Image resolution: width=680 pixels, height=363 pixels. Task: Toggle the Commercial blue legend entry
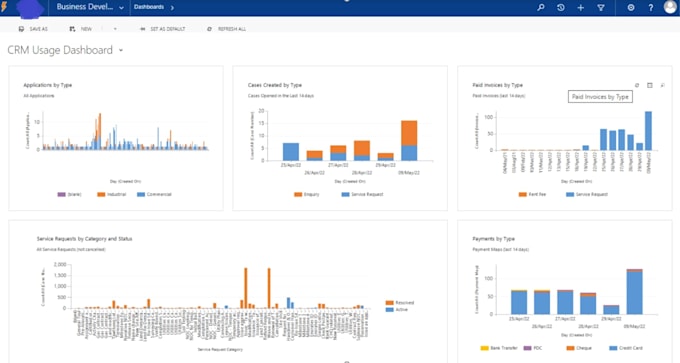[154, 194]
